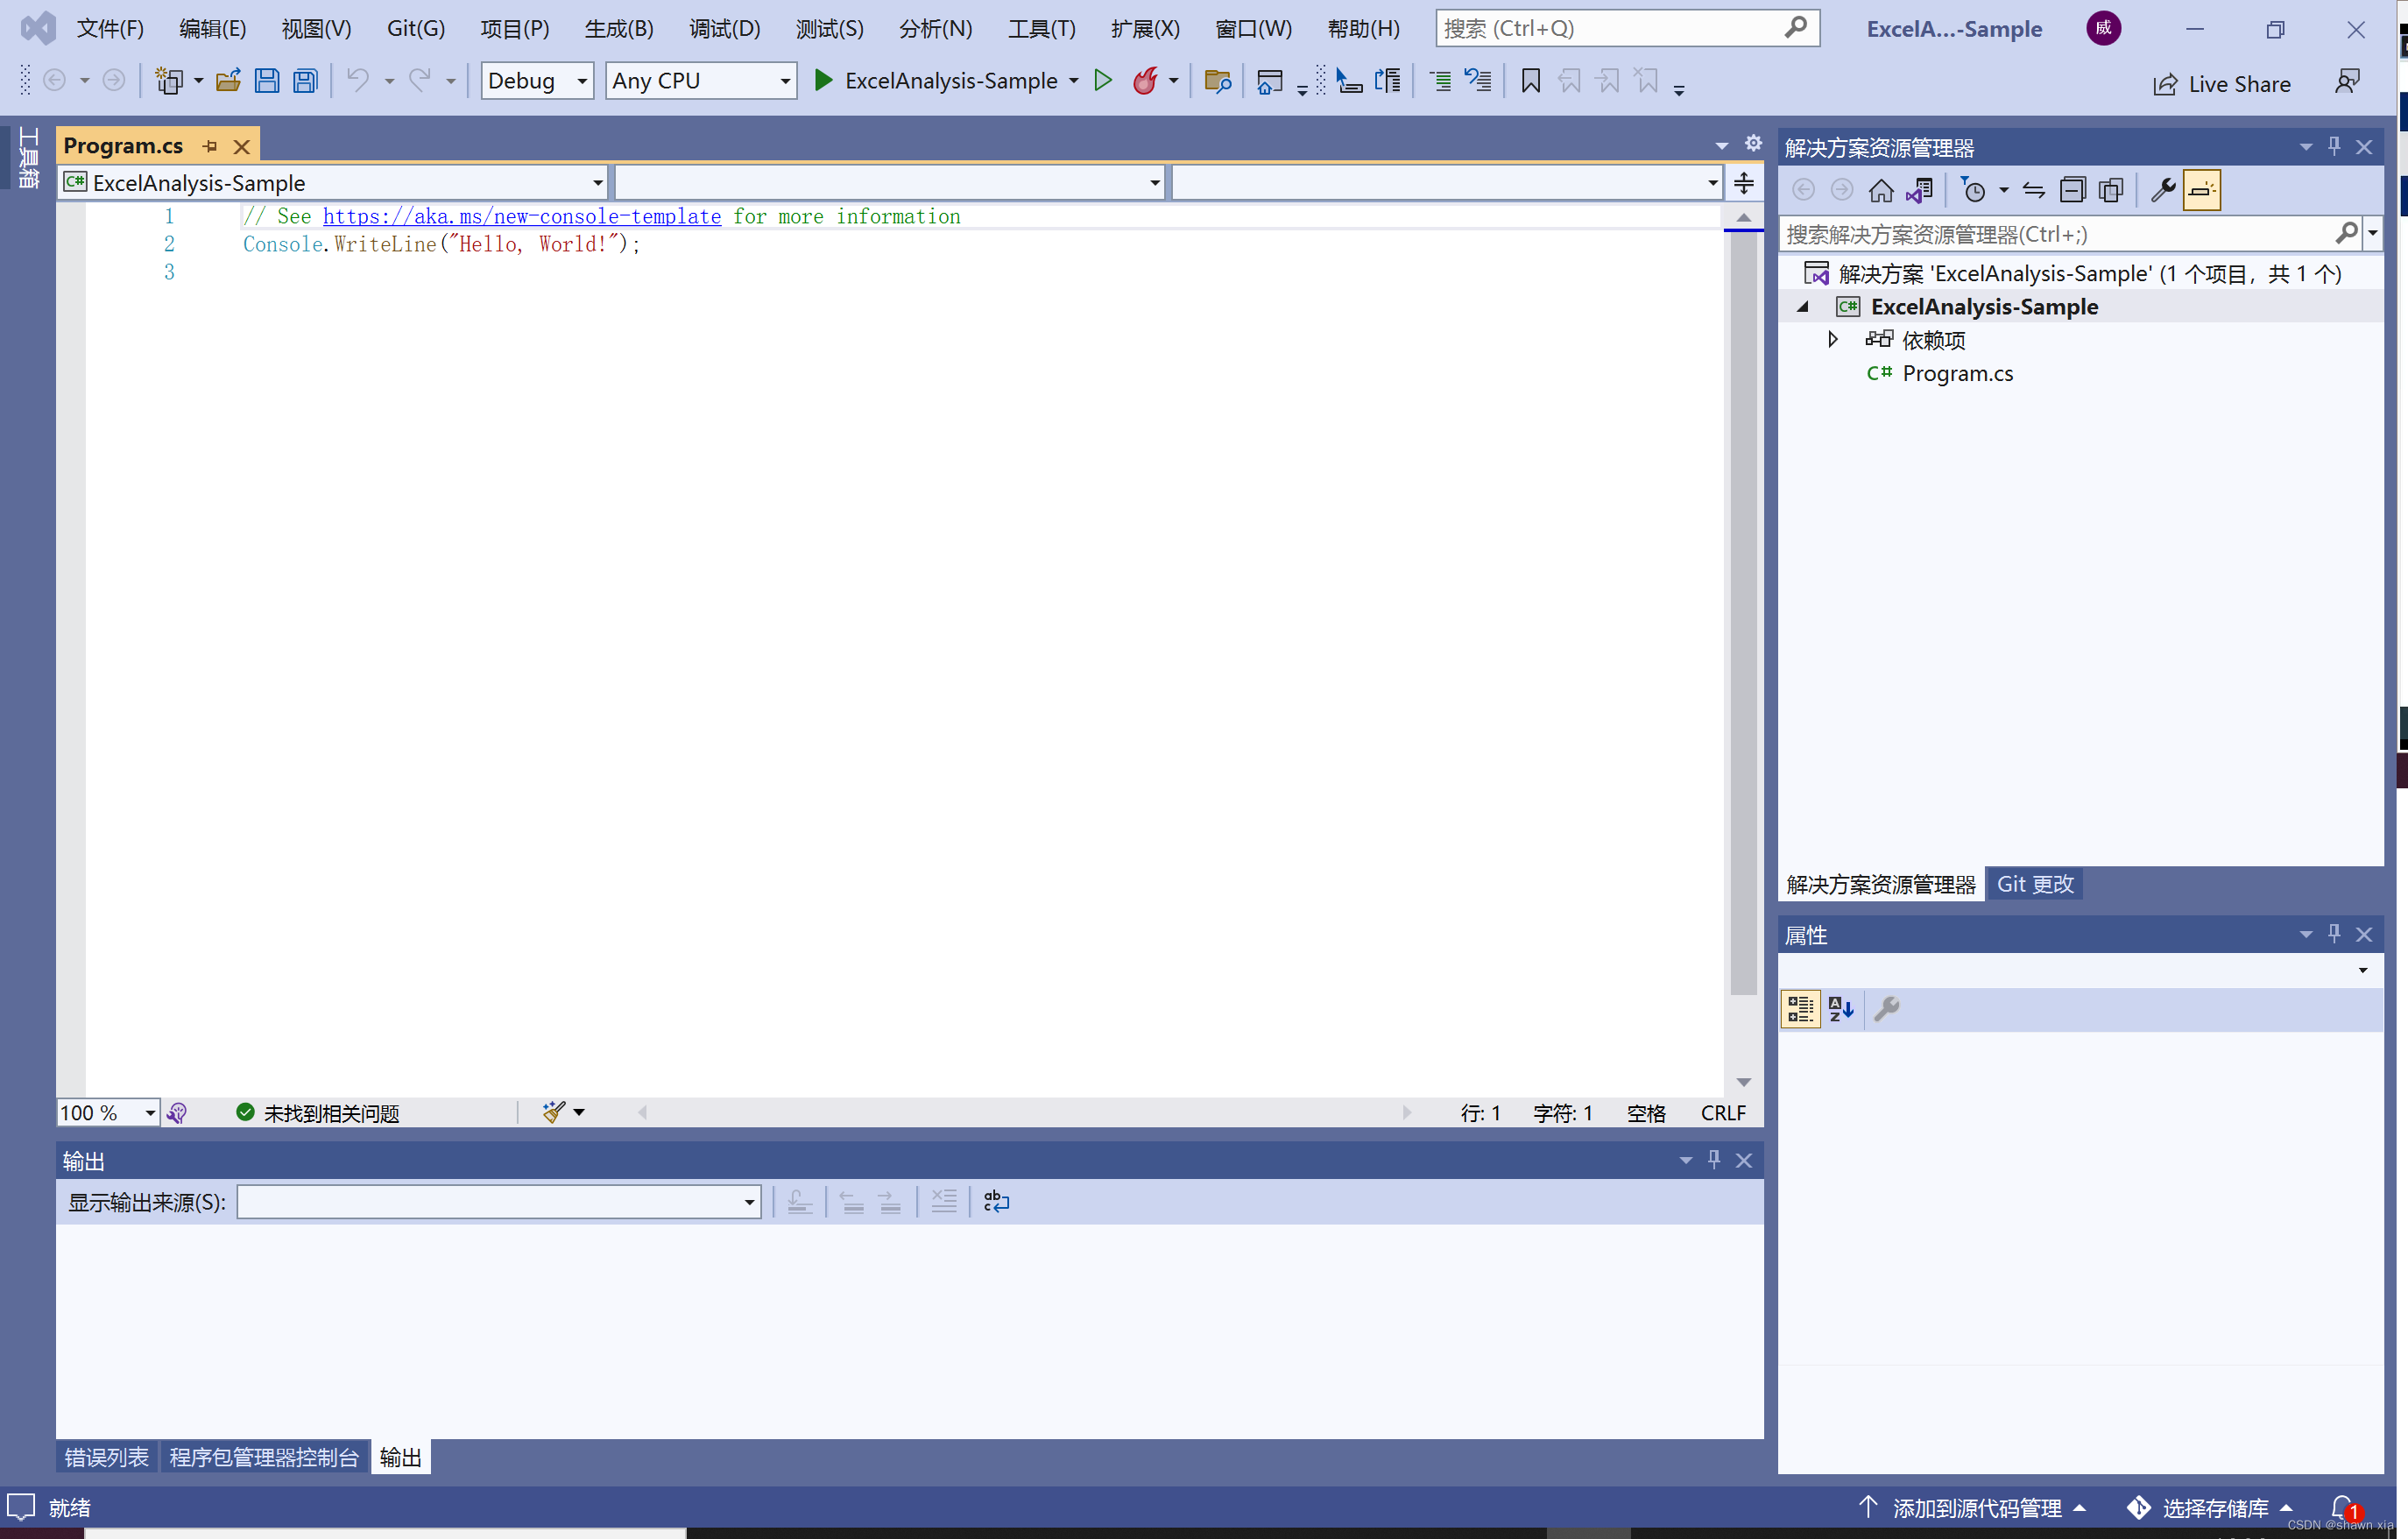This screenshot has height=1539, width=2408.
Task: Toggle word wrap in Output panel
Action: click(x=996, y=1201)
